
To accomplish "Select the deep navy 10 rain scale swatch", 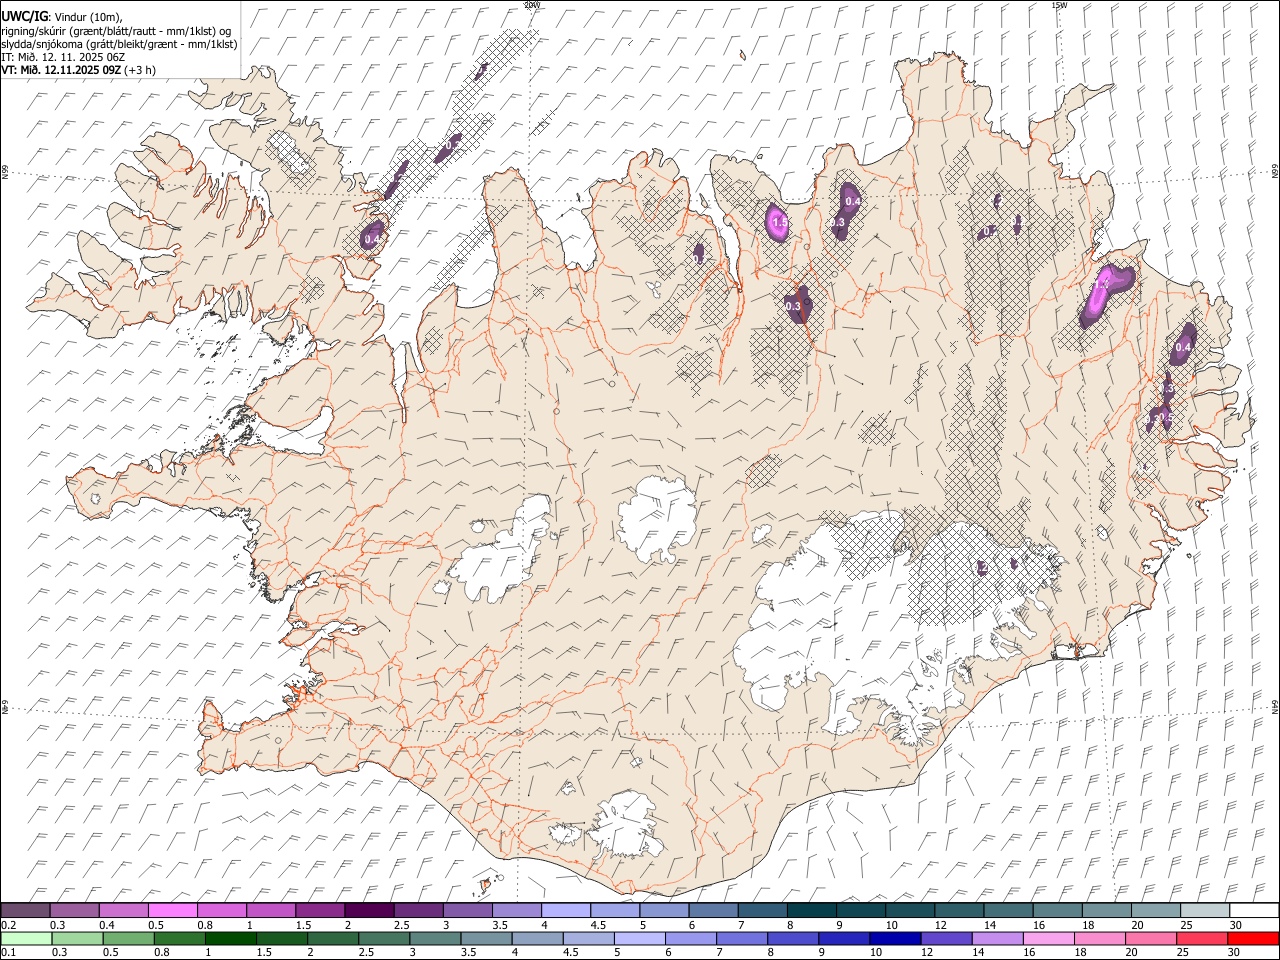I will [x=895, y=938].
